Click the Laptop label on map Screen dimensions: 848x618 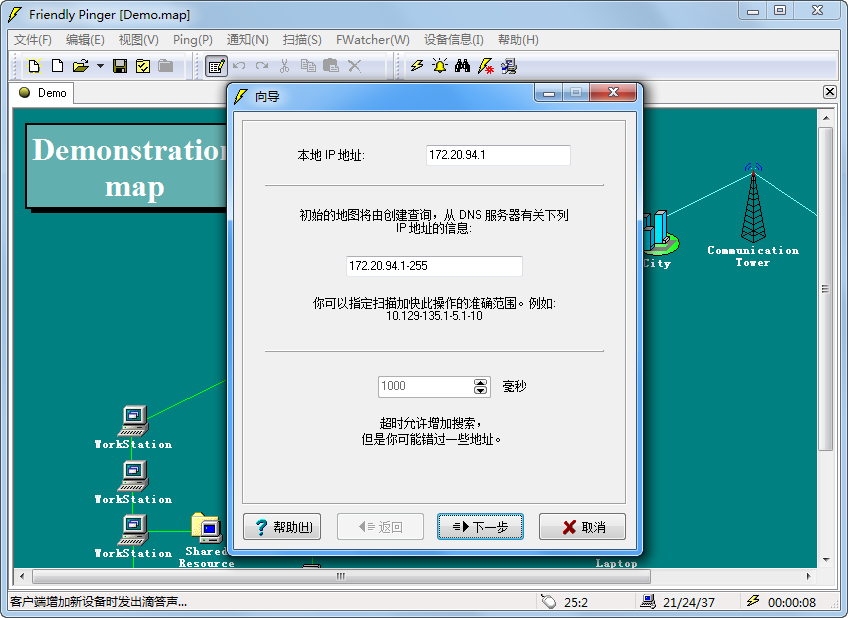[617, 563]
